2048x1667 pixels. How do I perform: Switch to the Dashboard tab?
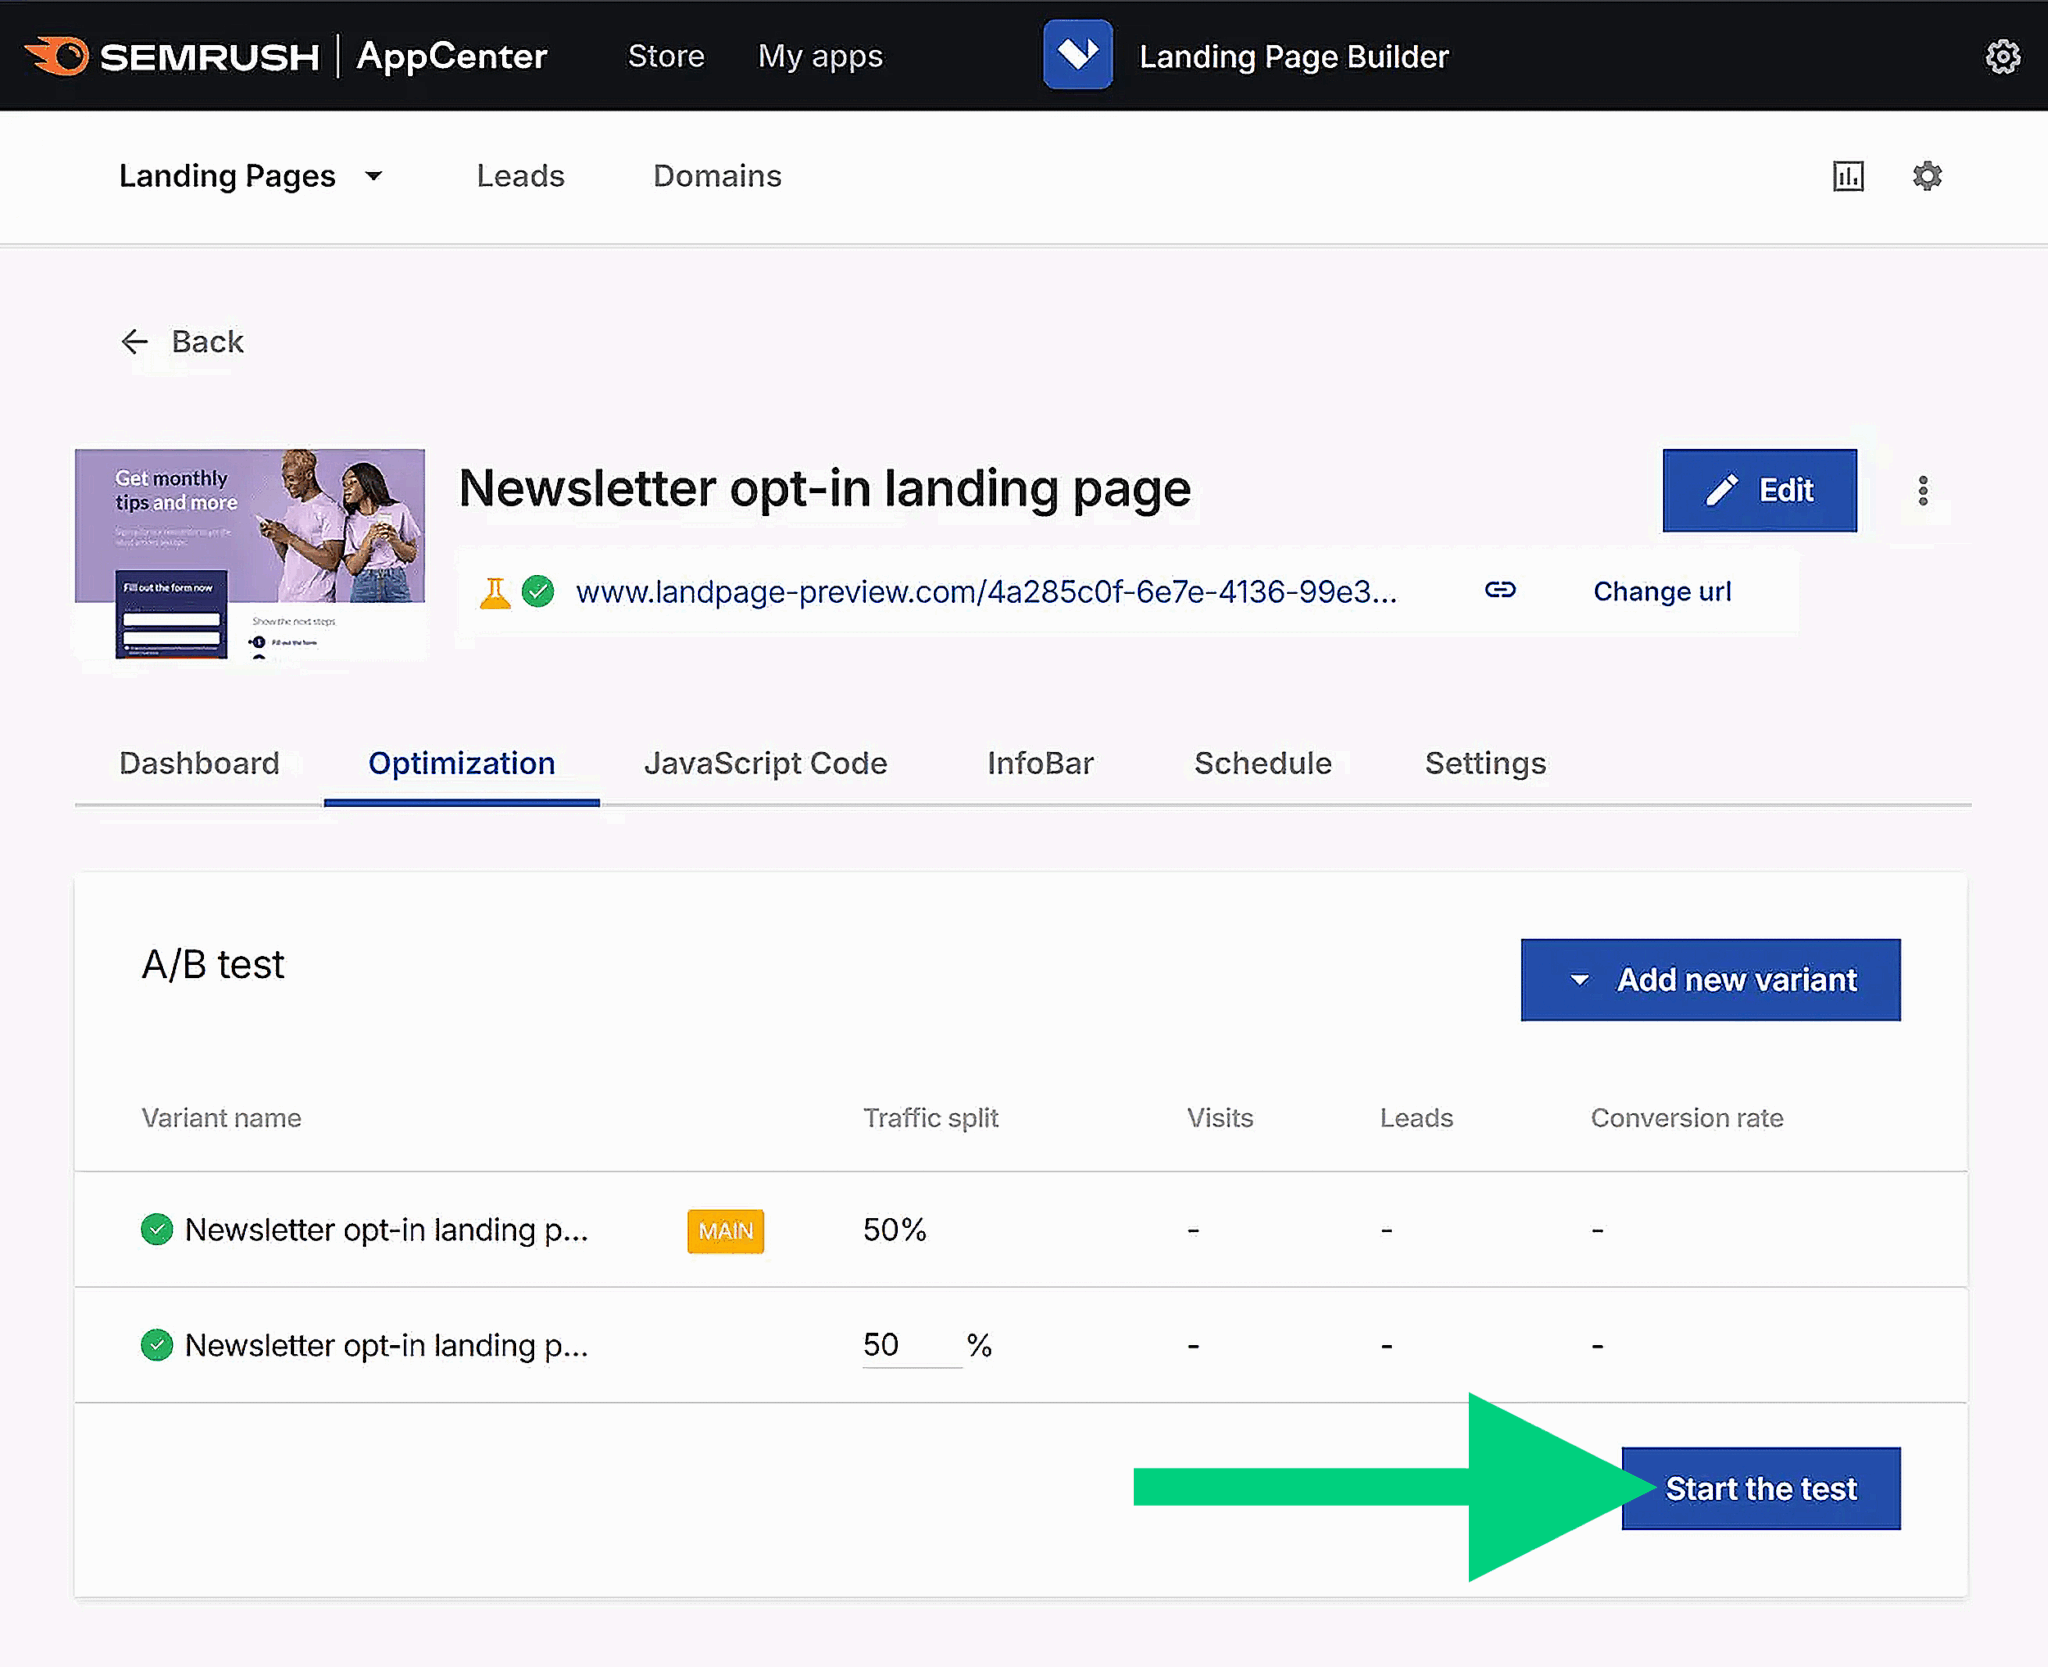(x=199, y=763)
